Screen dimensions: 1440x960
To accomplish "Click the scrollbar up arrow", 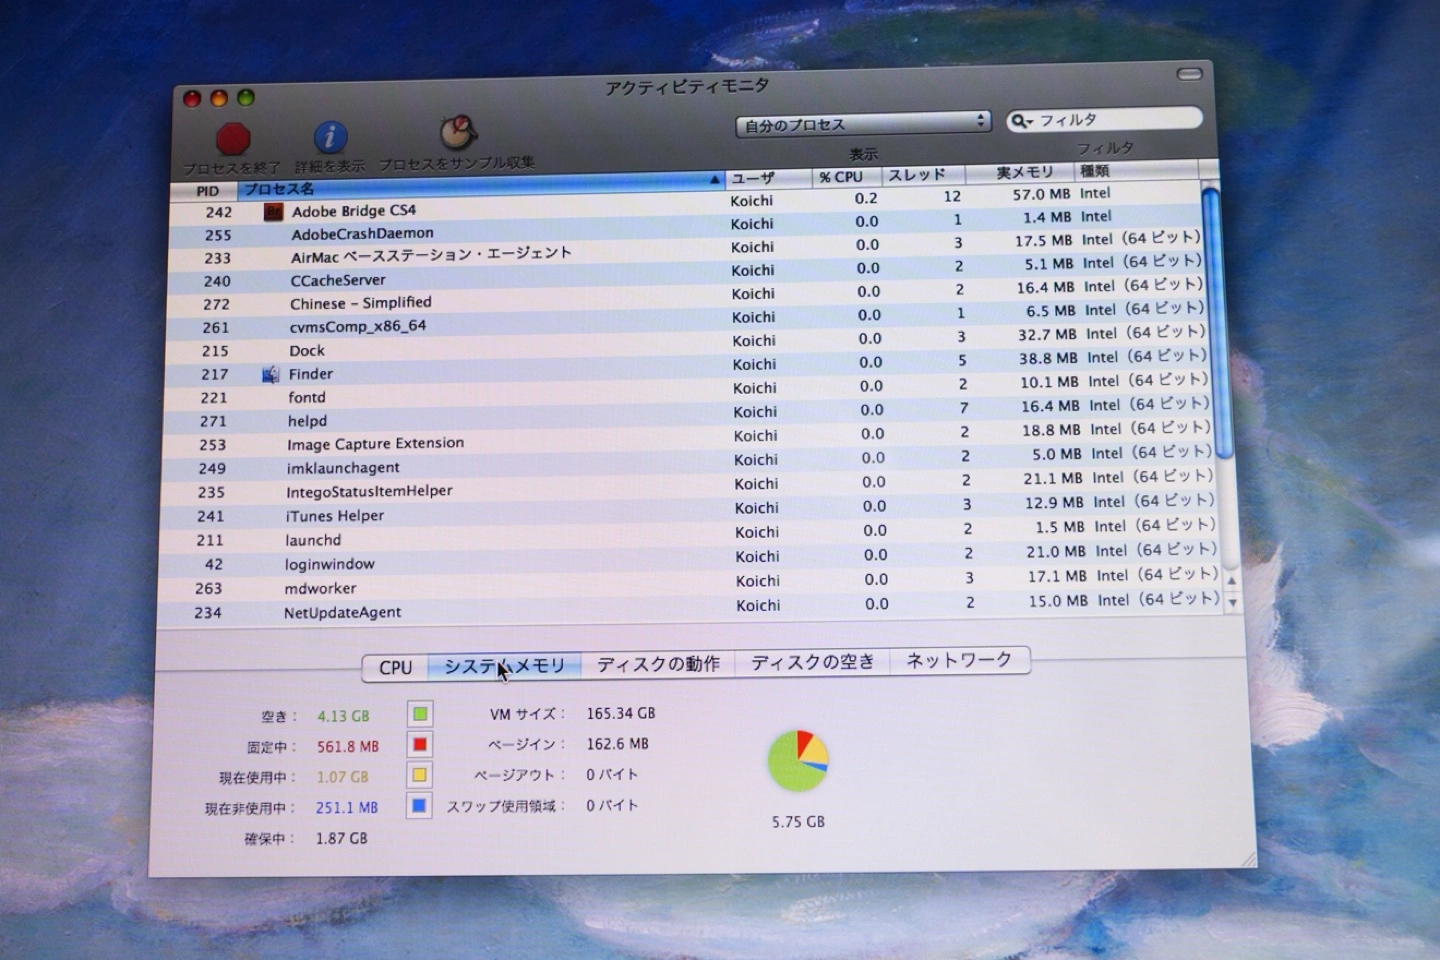I will (x=1232, y=580).
